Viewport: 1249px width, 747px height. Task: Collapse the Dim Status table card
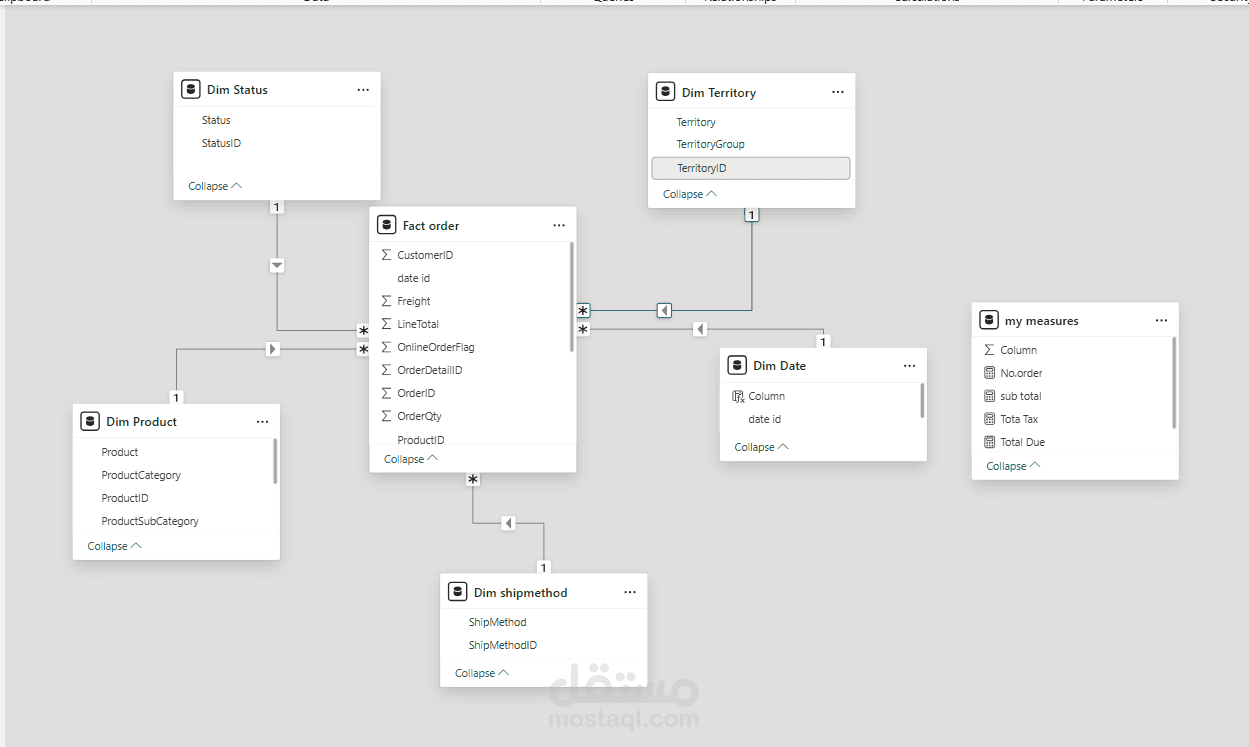point(214,186)
